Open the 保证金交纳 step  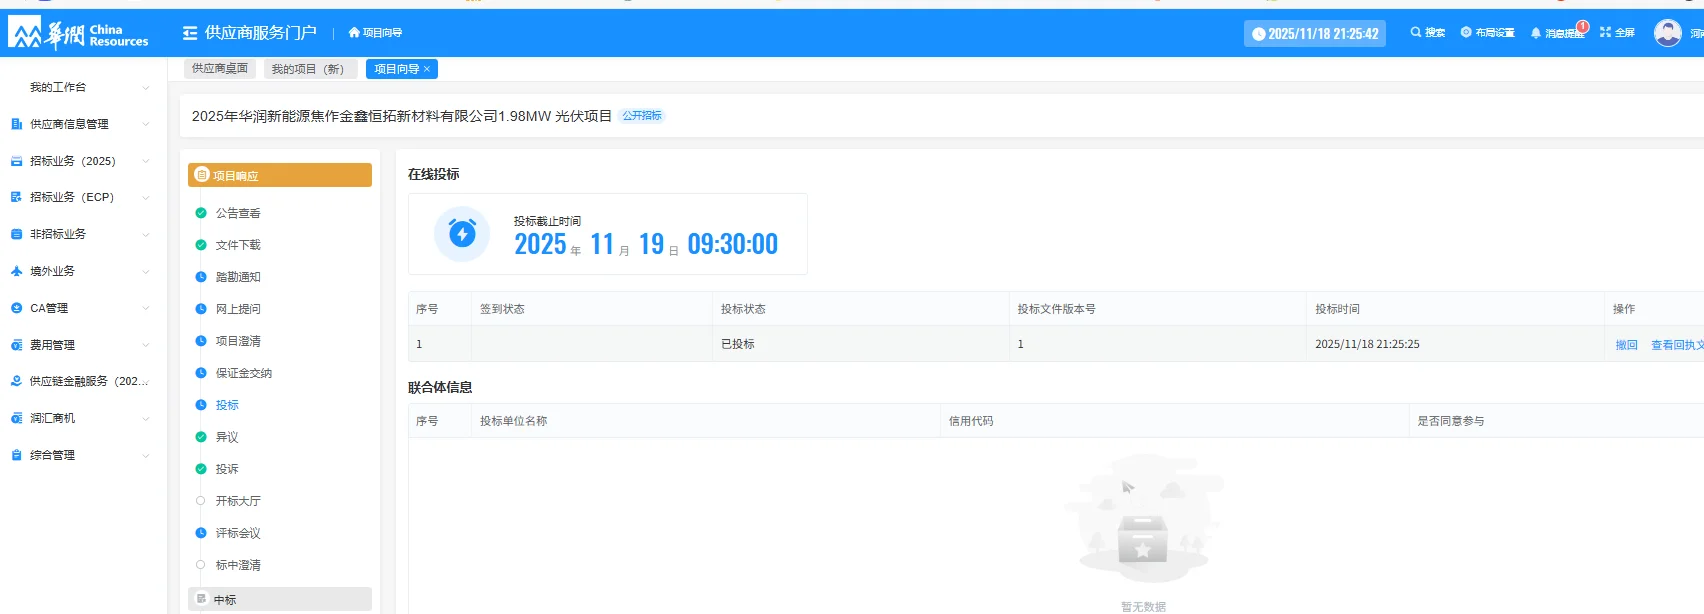[x=244, y=373]
